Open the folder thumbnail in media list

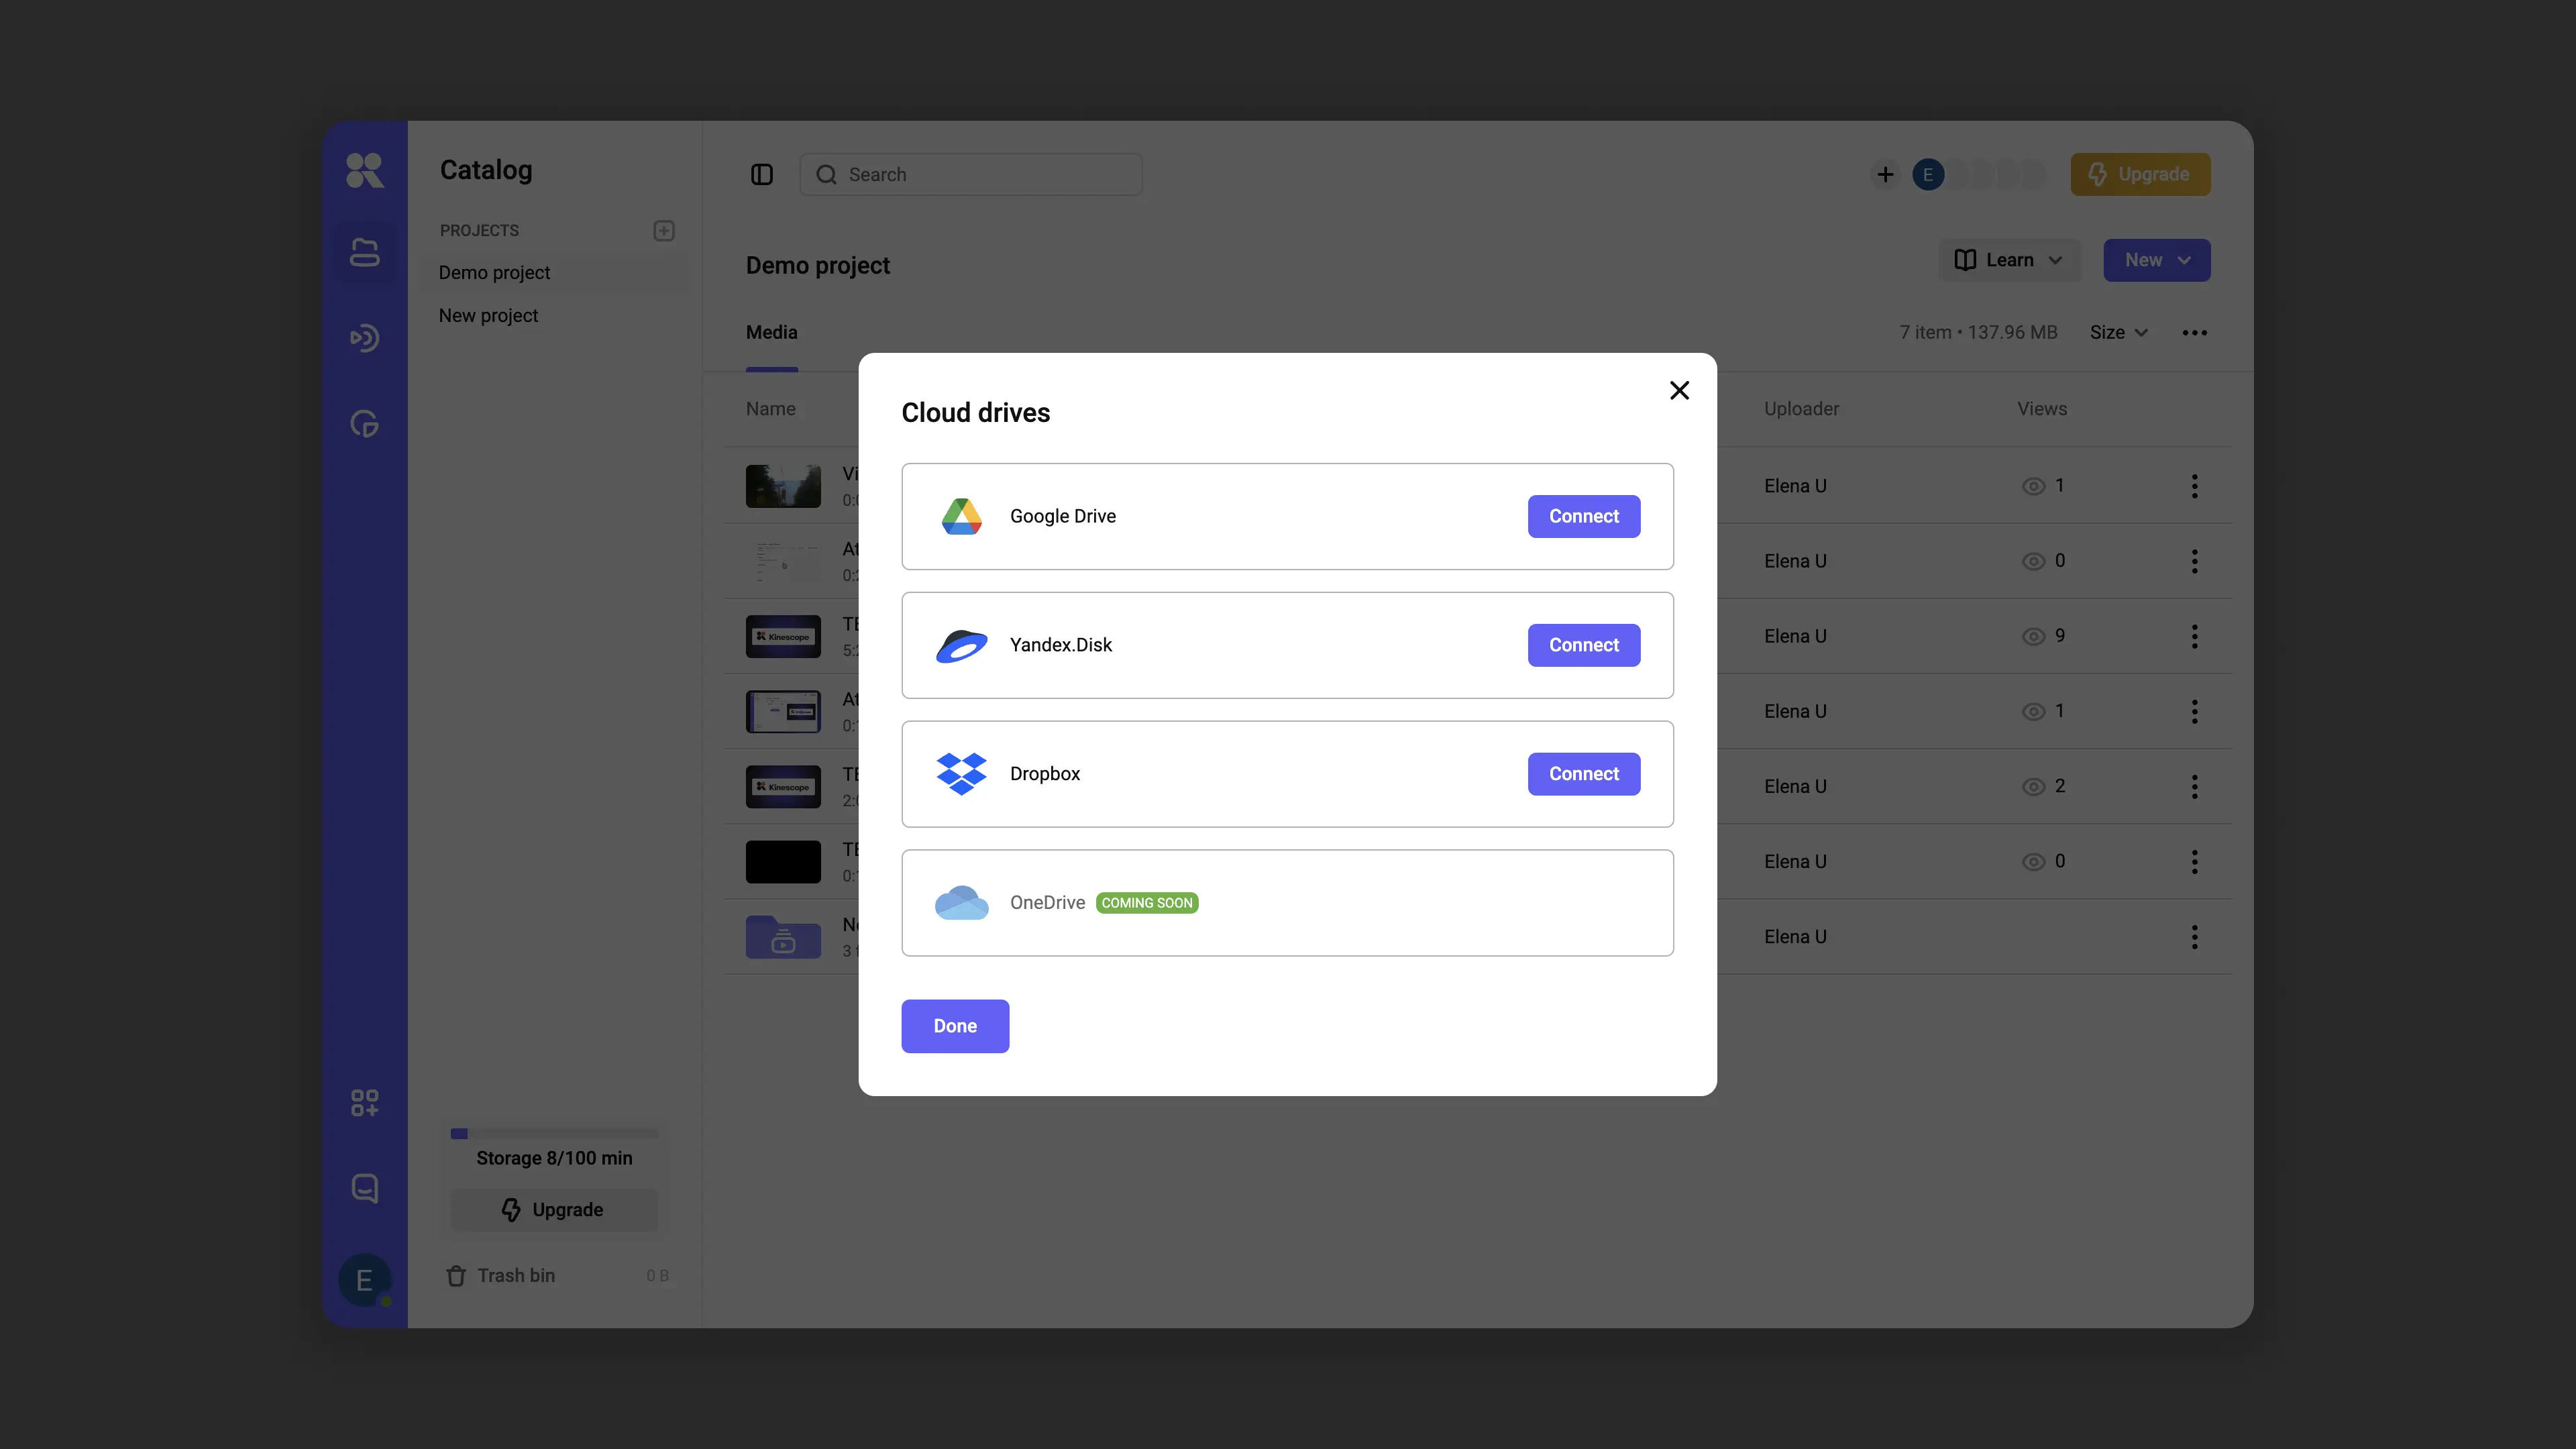(783, 937)
